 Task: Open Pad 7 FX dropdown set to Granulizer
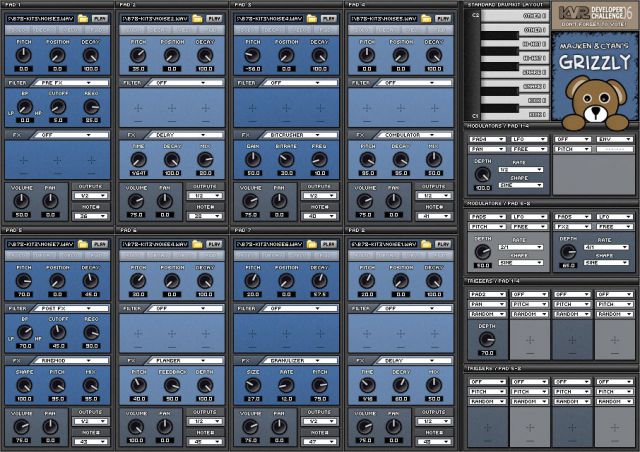tap(298, 361)
